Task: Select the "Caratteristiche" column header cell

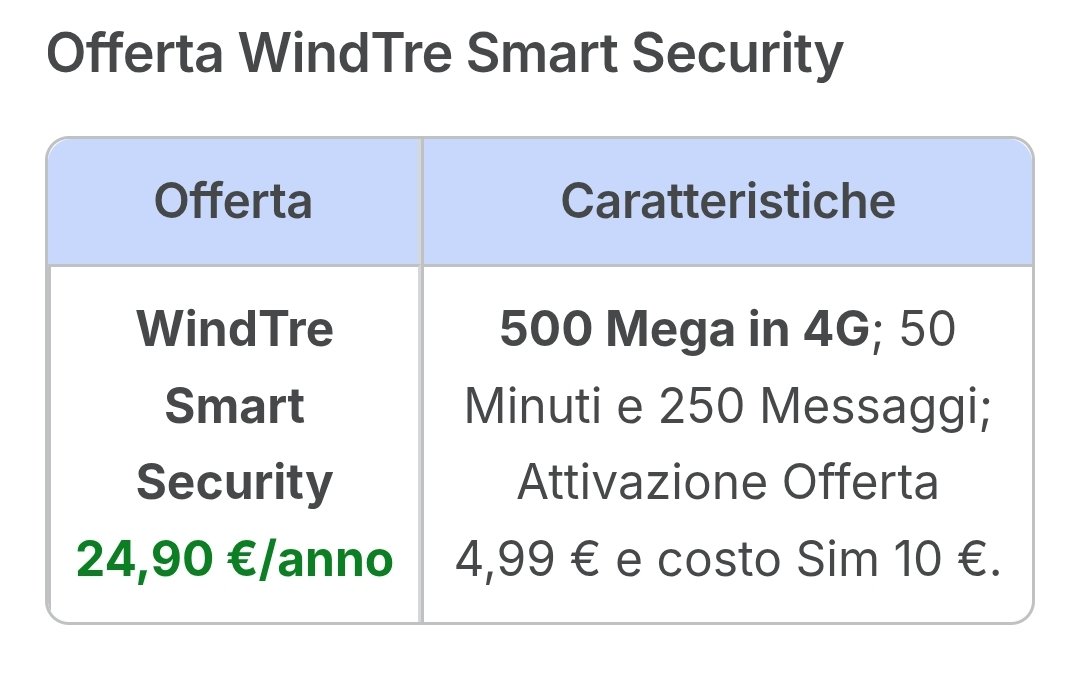Action: (727, 201)
